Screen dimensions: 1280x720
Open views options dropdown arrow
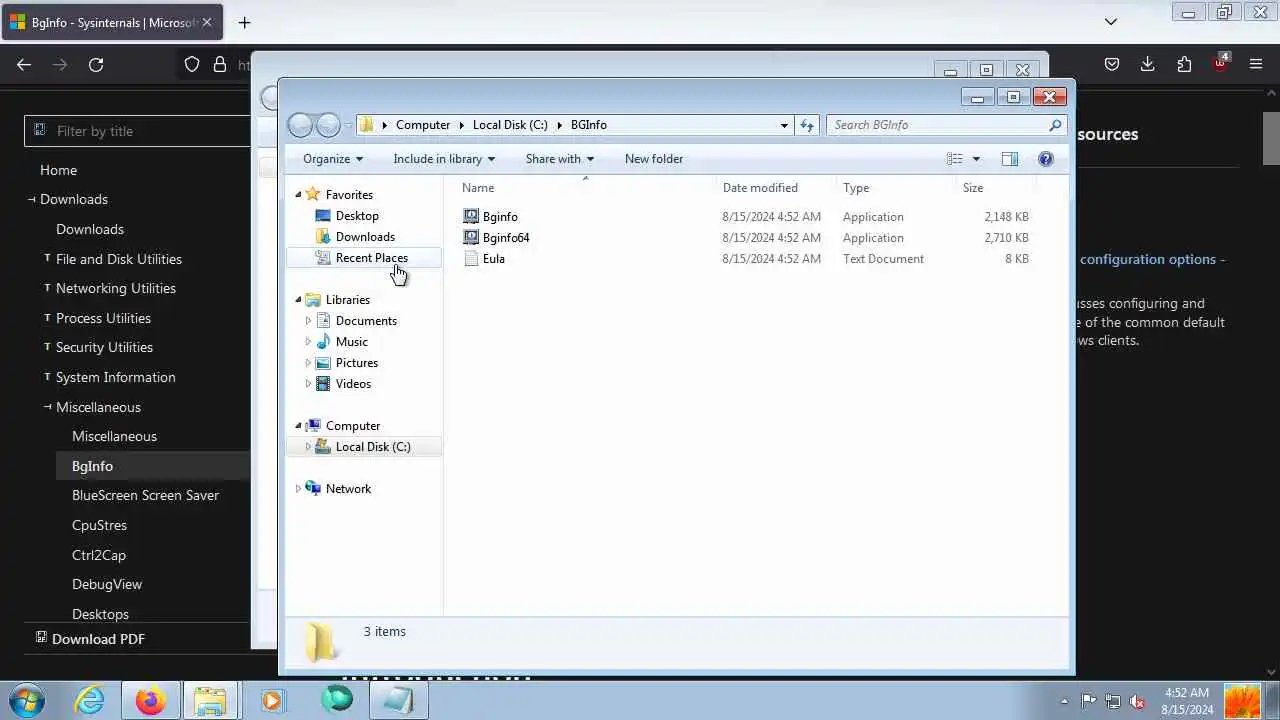pos(976,159)
